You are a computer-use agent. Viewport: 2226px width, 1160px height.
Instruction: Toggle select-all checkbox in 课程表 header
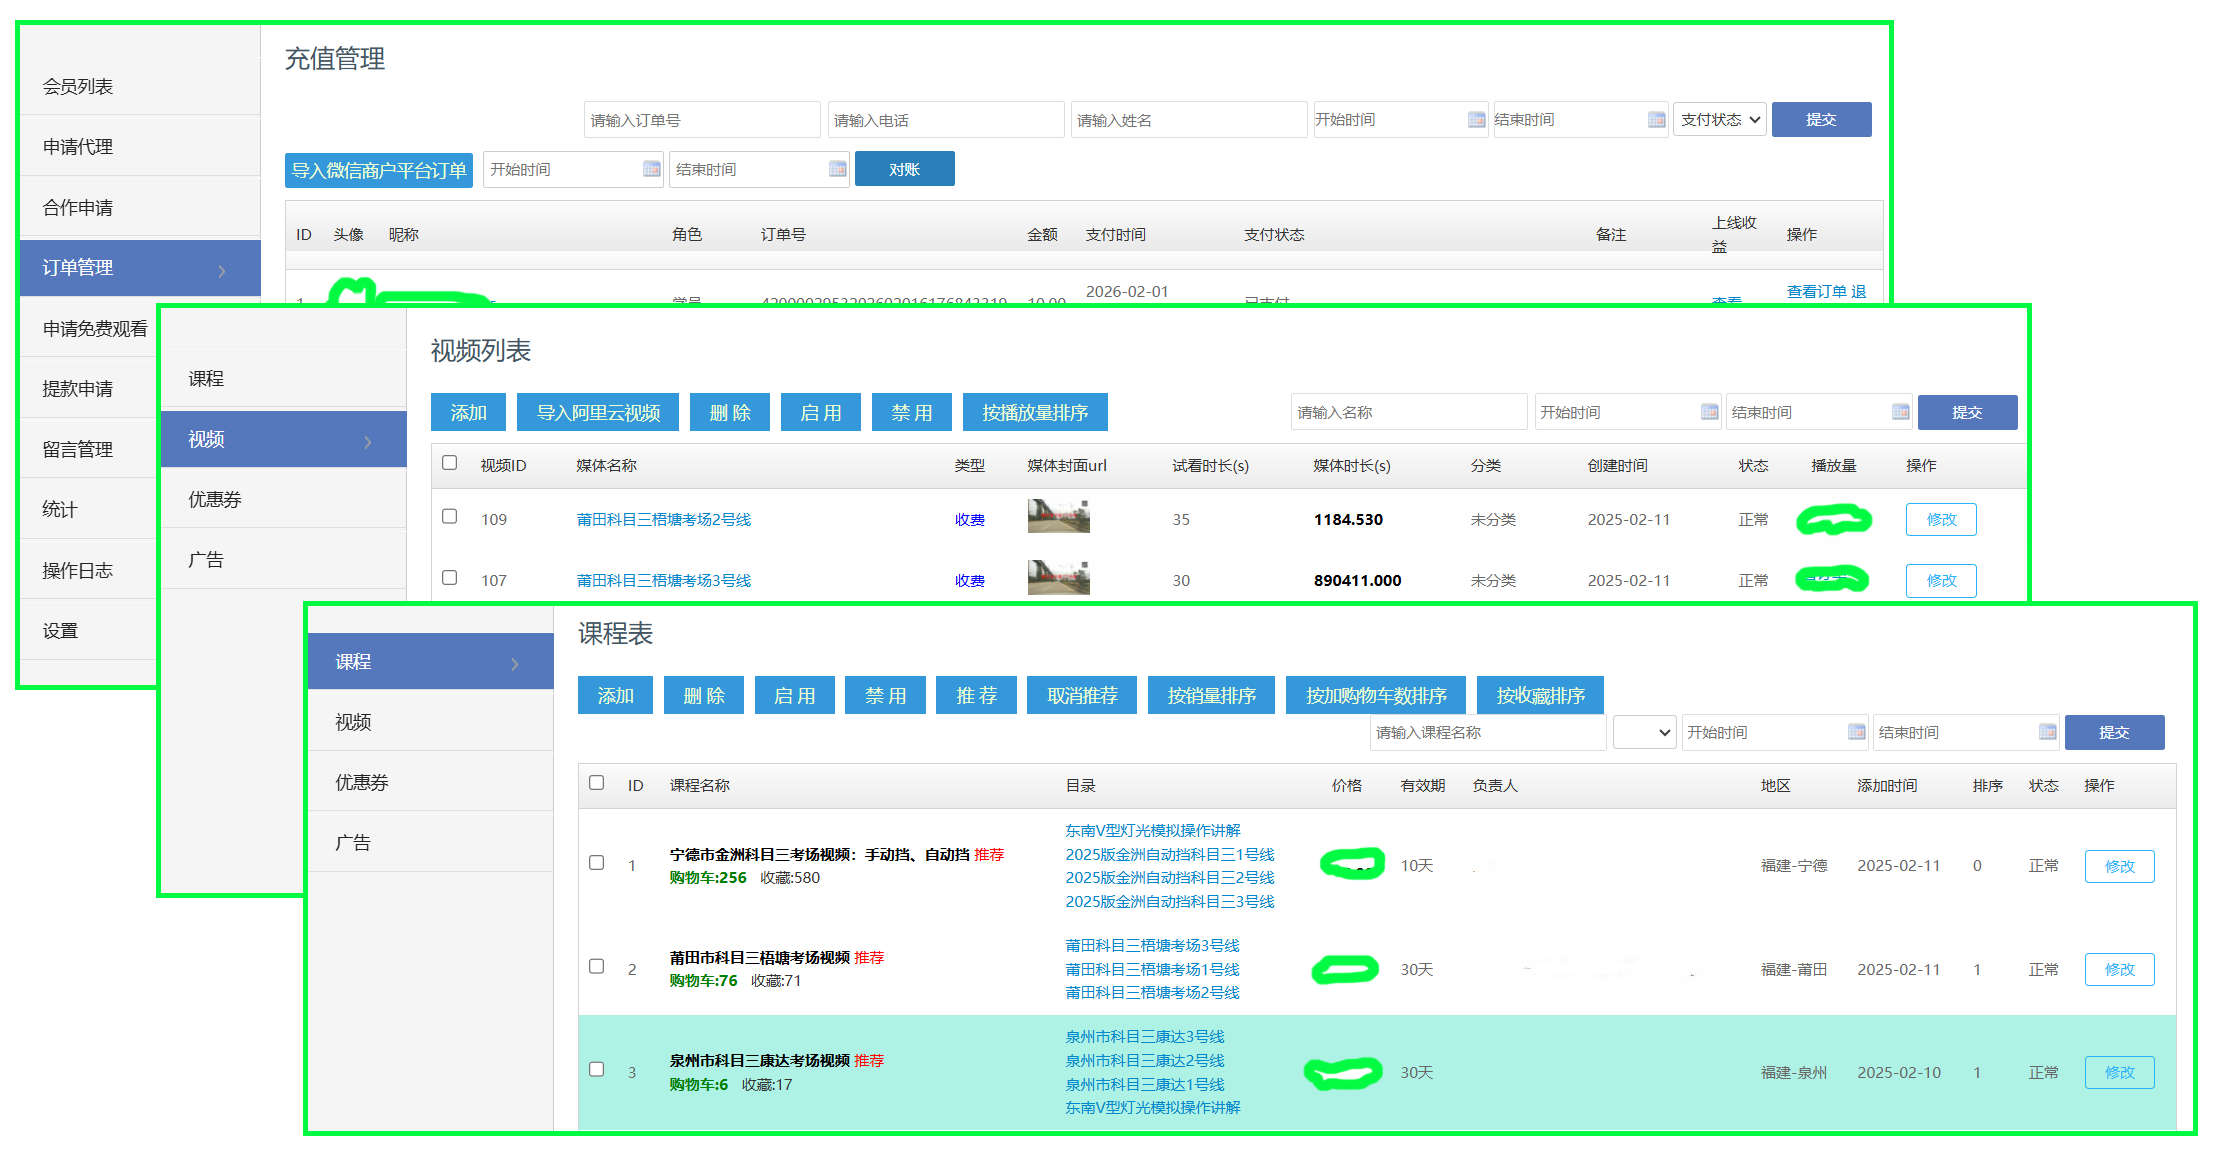click(597, 782)
